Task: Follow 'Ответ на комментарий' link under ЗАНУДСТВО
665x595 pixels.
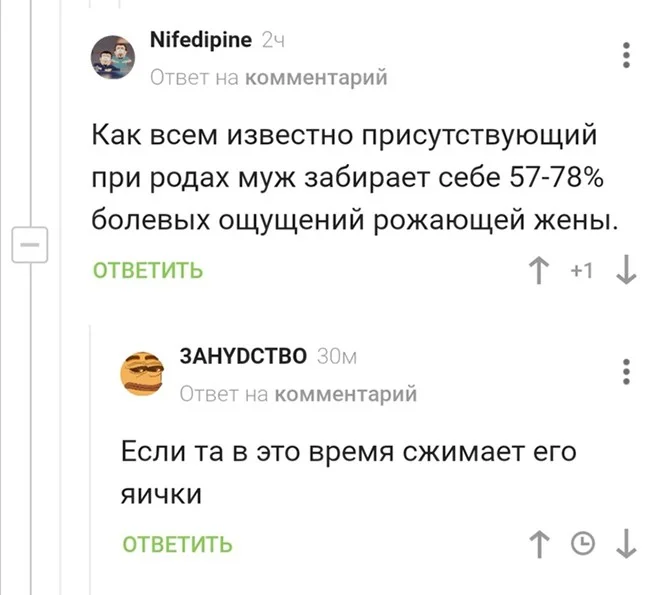Action: tap(297, 394)
